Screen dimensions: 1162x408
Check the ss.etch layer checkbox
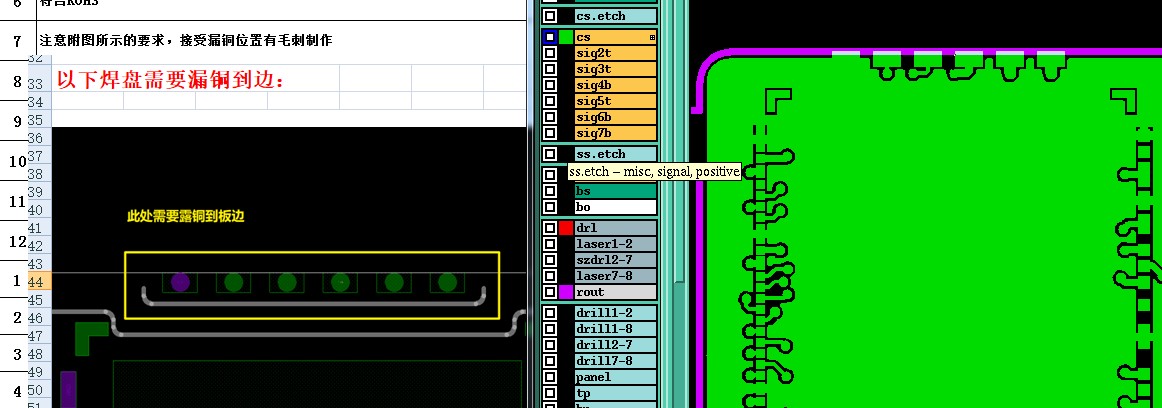point(550,154)
